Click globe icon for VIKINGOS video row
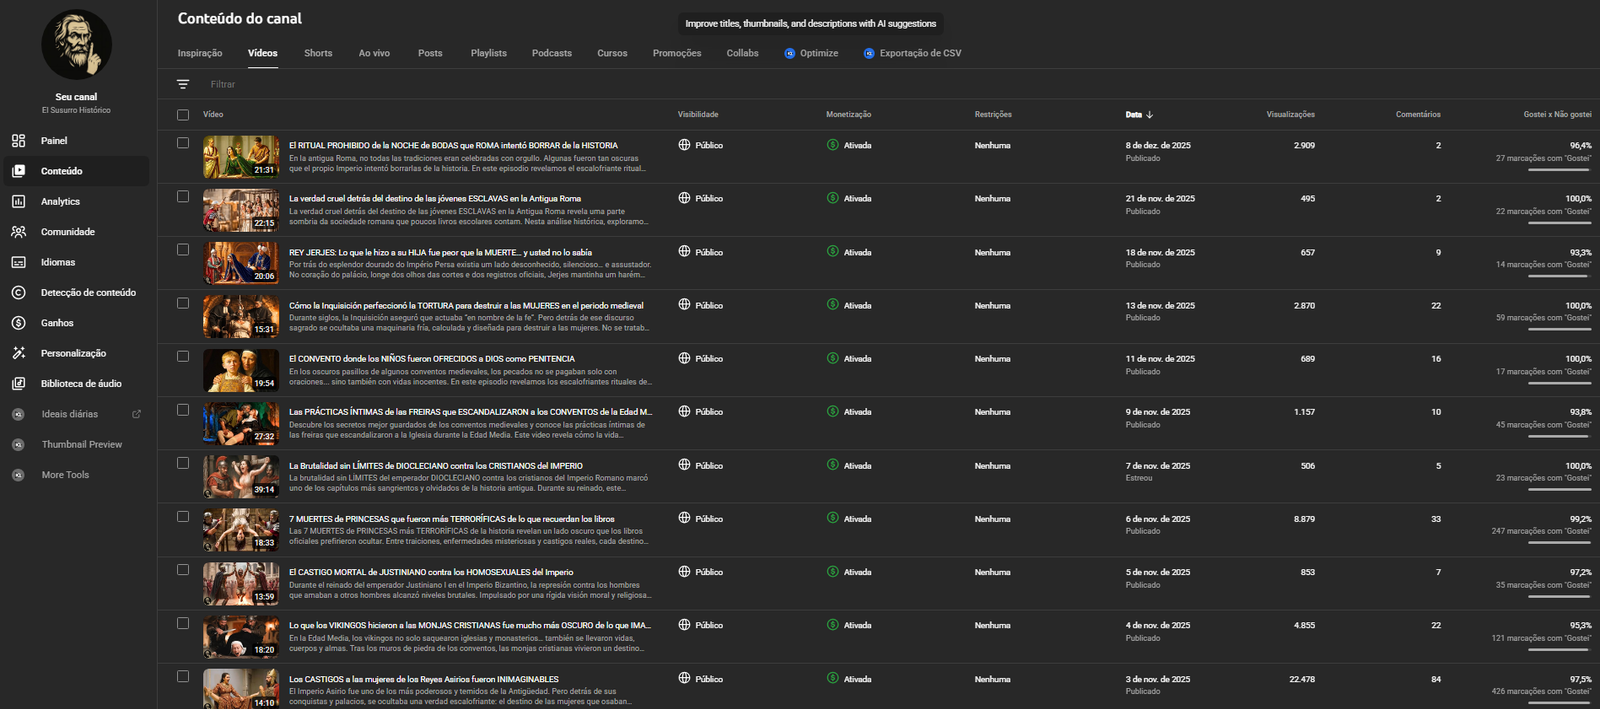 [x=684, y=625]
